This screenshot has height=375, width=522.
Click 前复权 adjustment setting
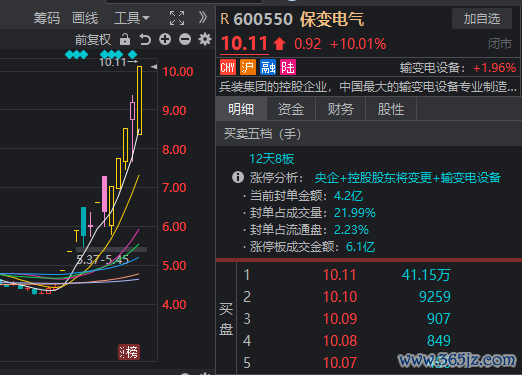pyautogui.click(x=93, y=40)
